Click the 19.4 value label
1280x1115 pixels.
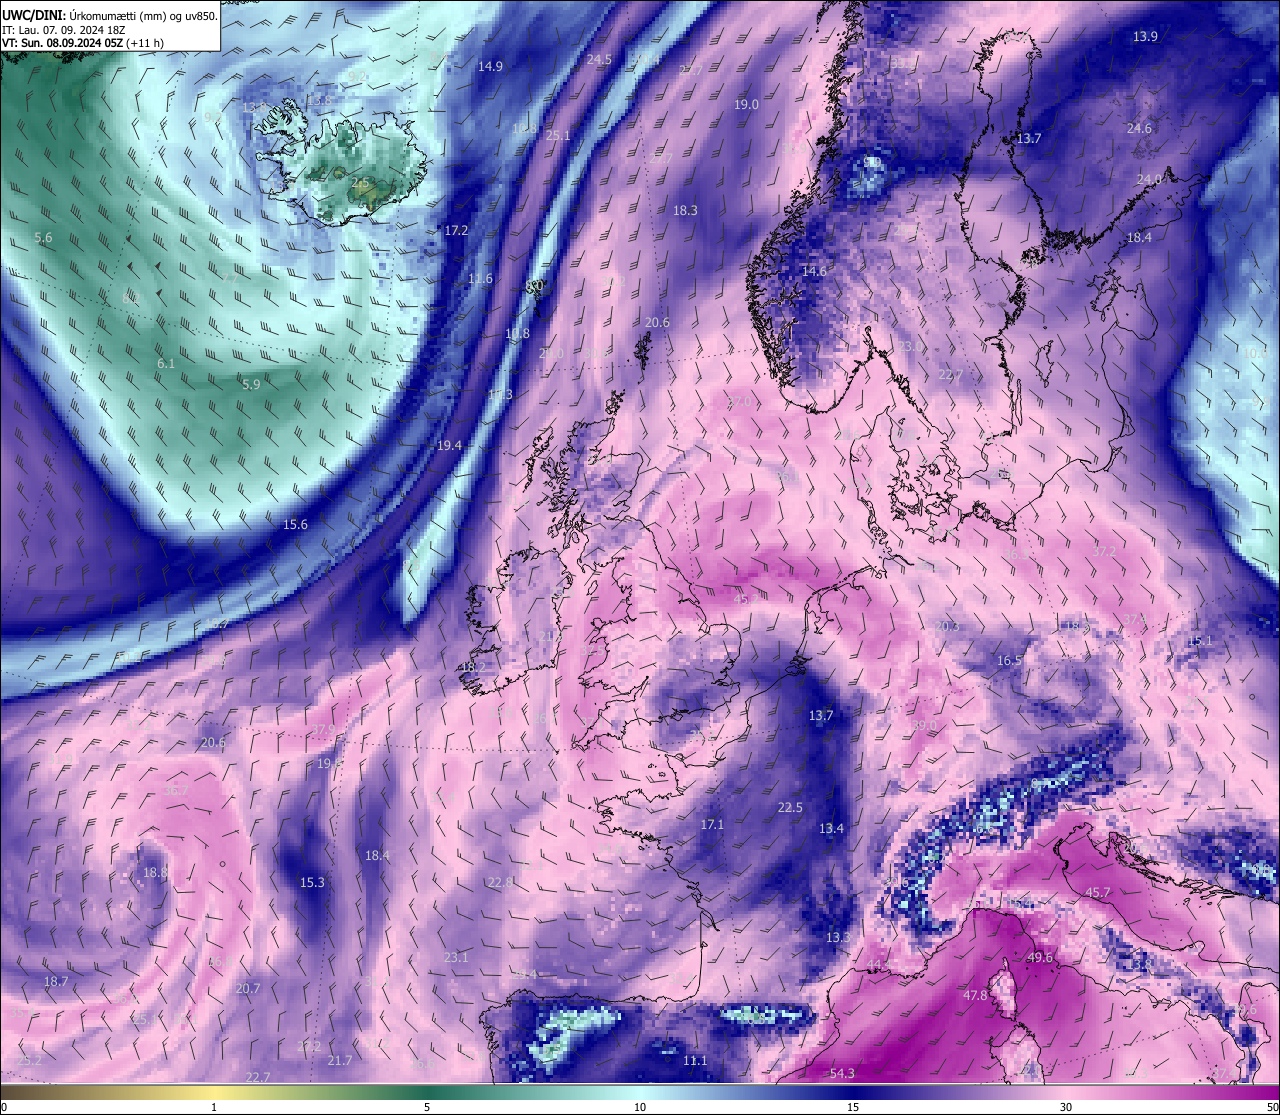click(449, 446)
